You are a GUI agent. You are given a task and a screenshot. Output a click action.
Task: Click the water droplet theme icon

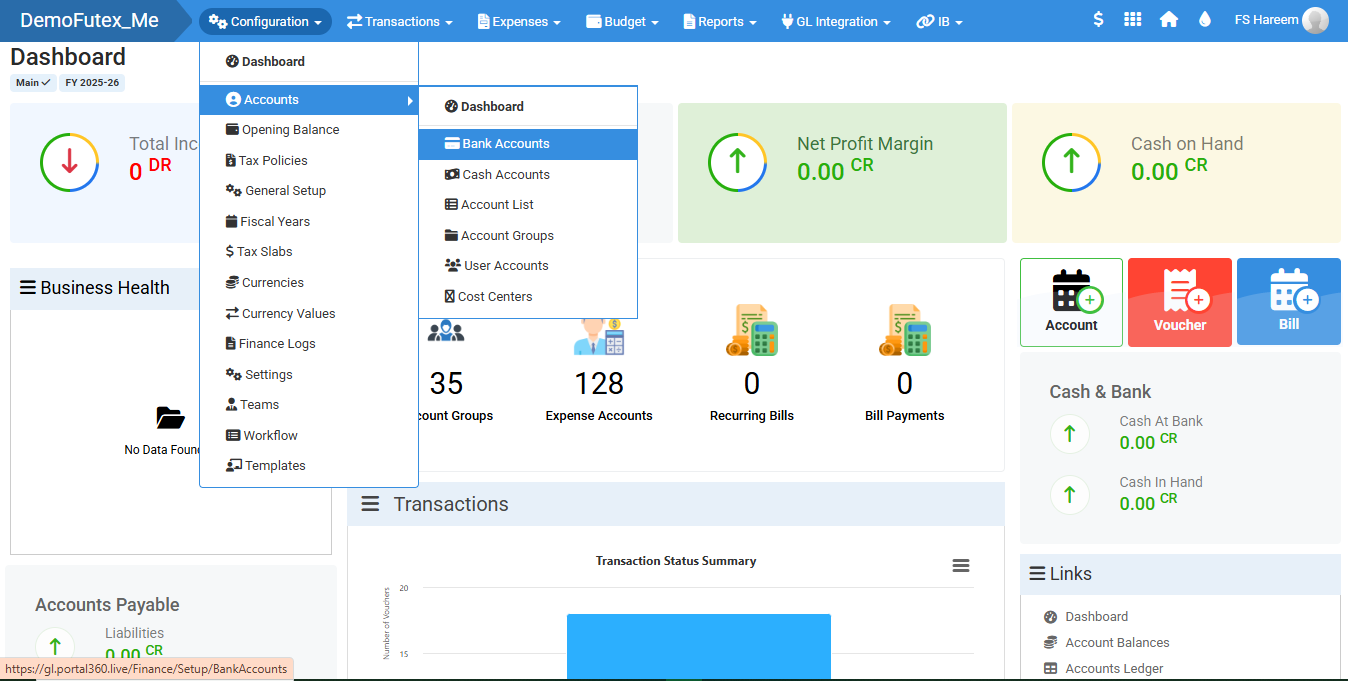coord(1204,20)
